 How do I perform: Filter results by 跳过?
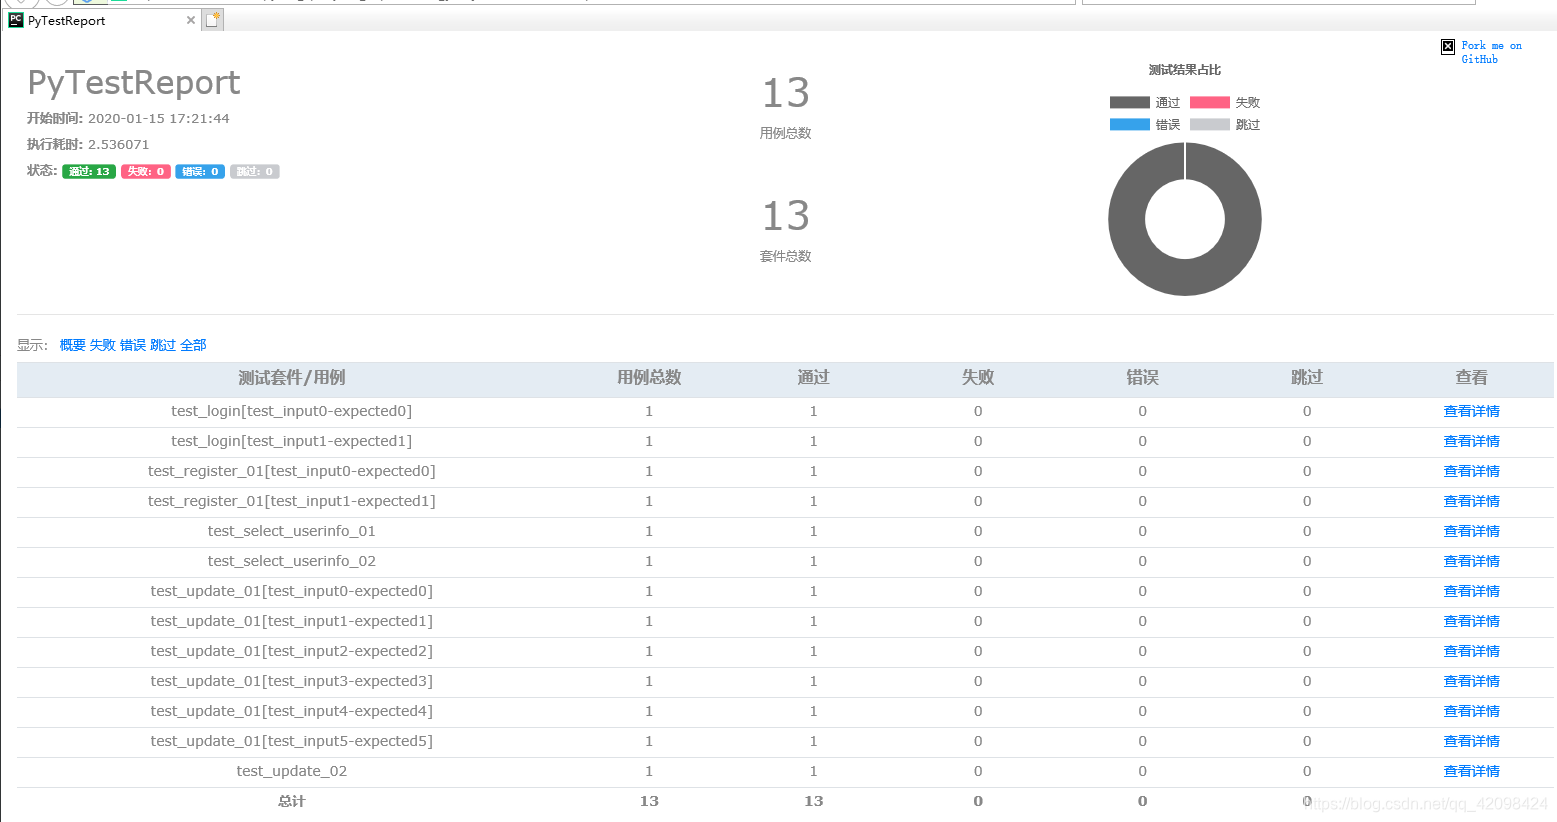coord(163,345)
